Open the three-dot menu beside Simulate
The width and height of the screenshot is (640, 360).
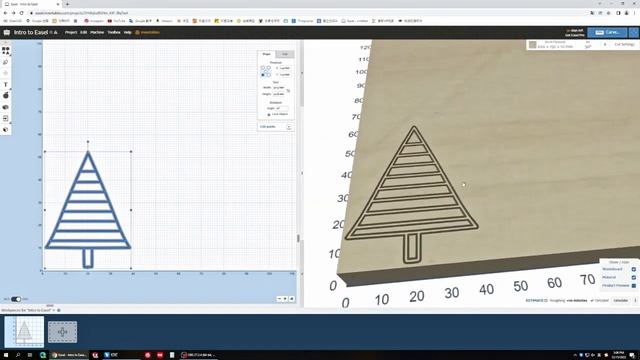coord(635,300)
